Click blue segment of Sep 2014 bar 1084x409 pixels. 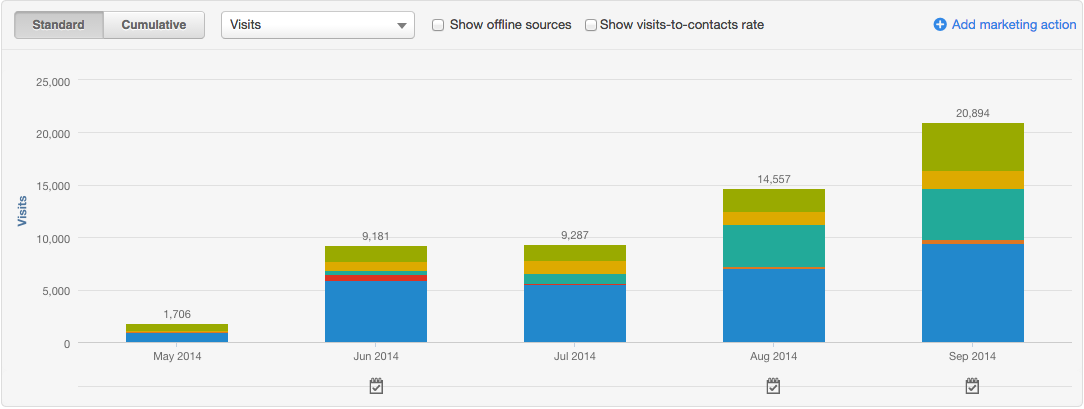tap(972, 292)
